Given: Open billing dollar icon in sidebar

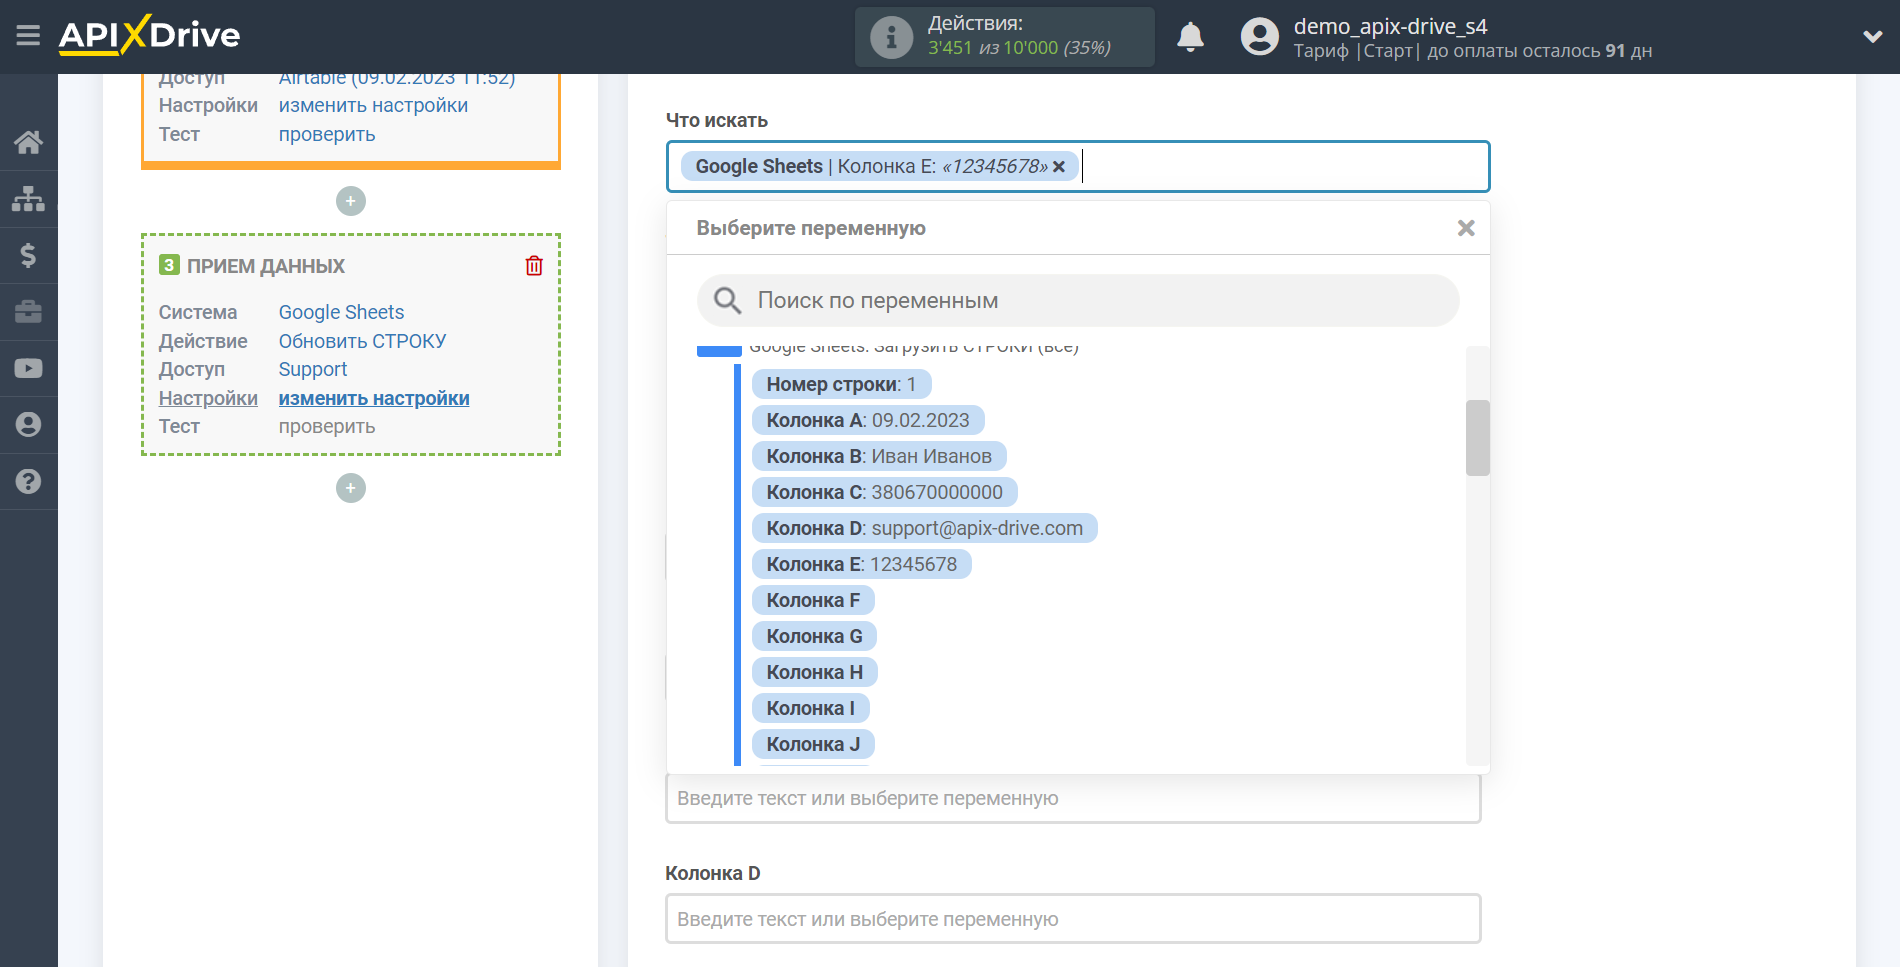Looking at the screenshot, I should pyautogui.click(x=28, y=256).
